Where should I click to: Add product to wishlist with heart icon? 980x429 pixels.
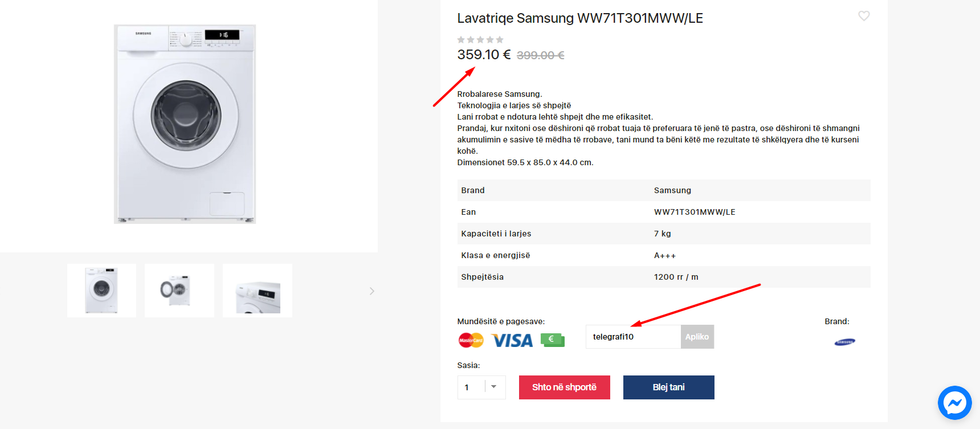[864, 16]
